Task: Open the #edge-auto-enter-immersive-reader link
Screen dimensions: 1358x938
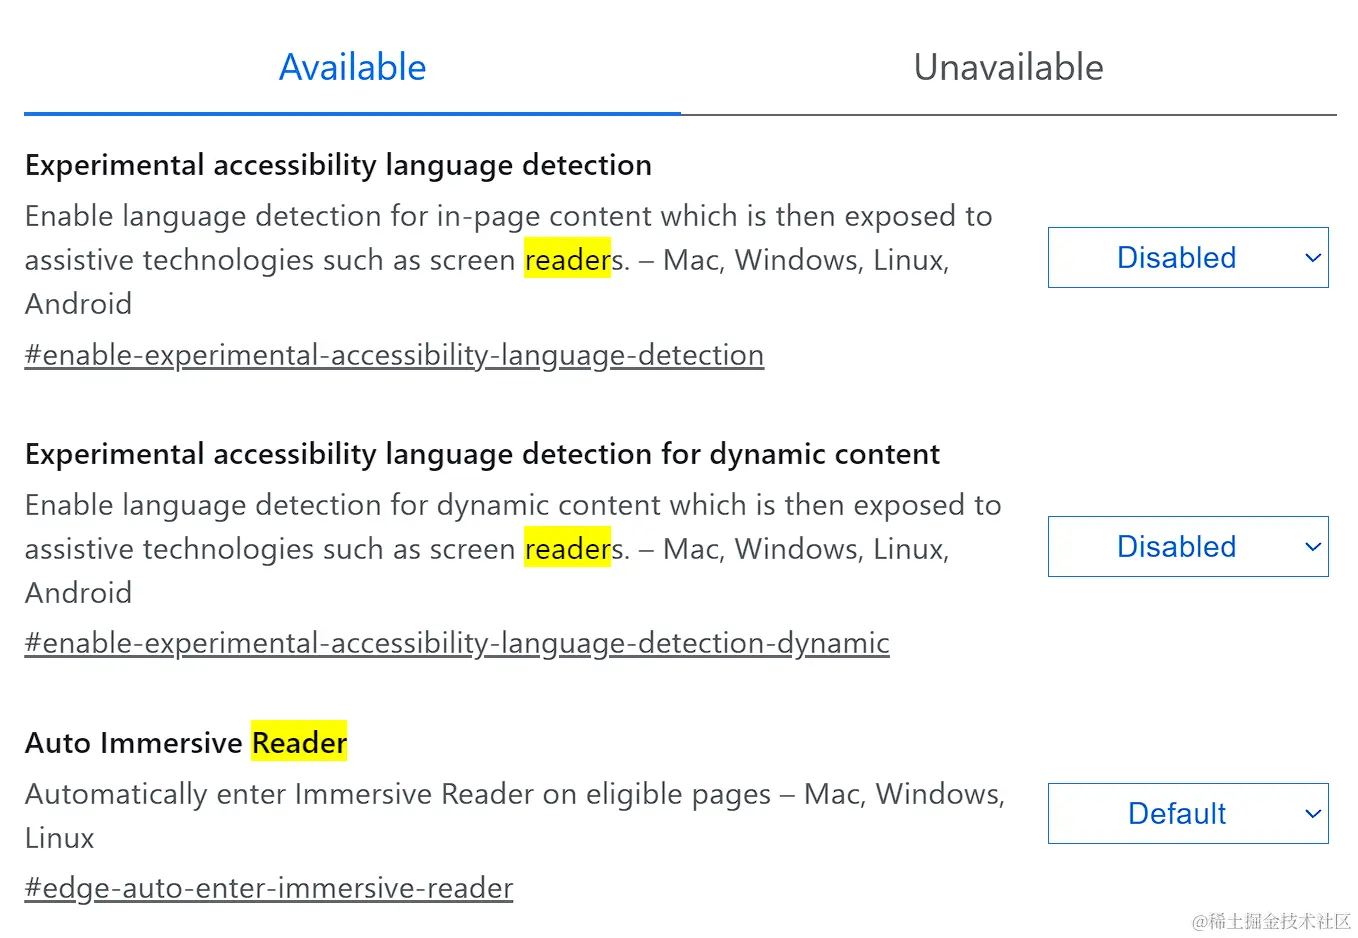Action: [269, 888]
